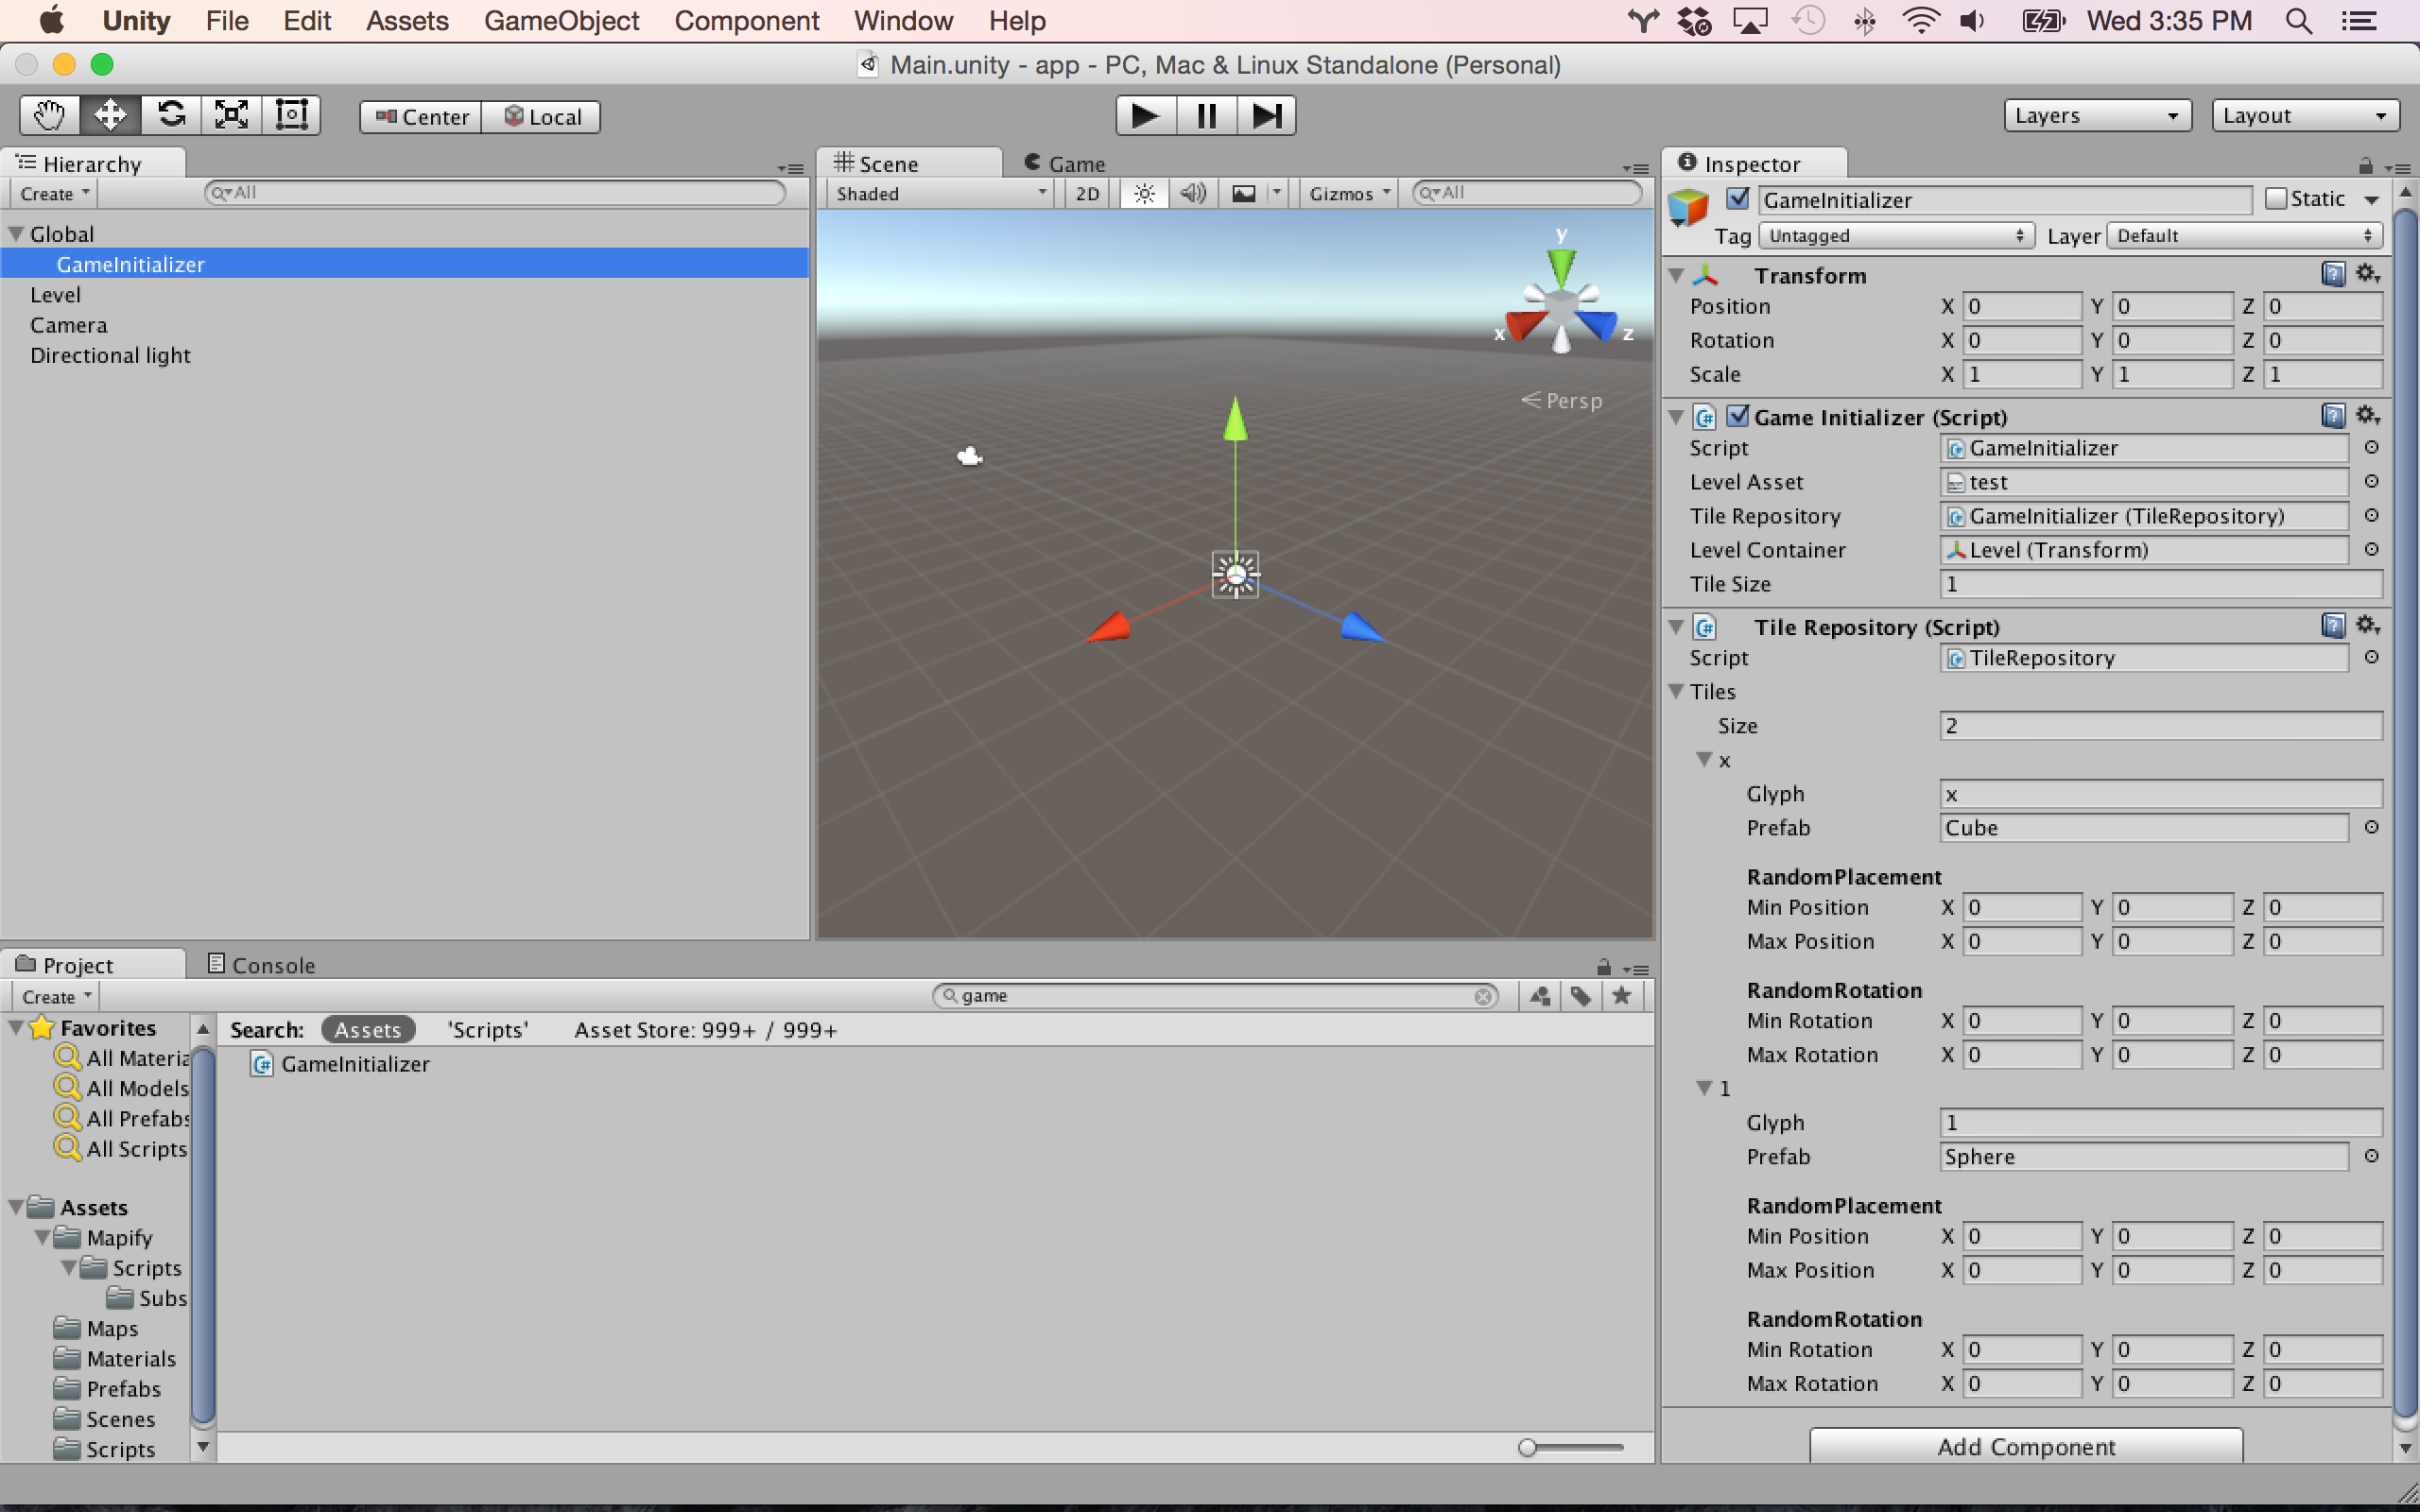Open Game Initializer component gear menu
This screenshot has width=2420, height=1512.
pyautogui.click(x=2368, y=416)
